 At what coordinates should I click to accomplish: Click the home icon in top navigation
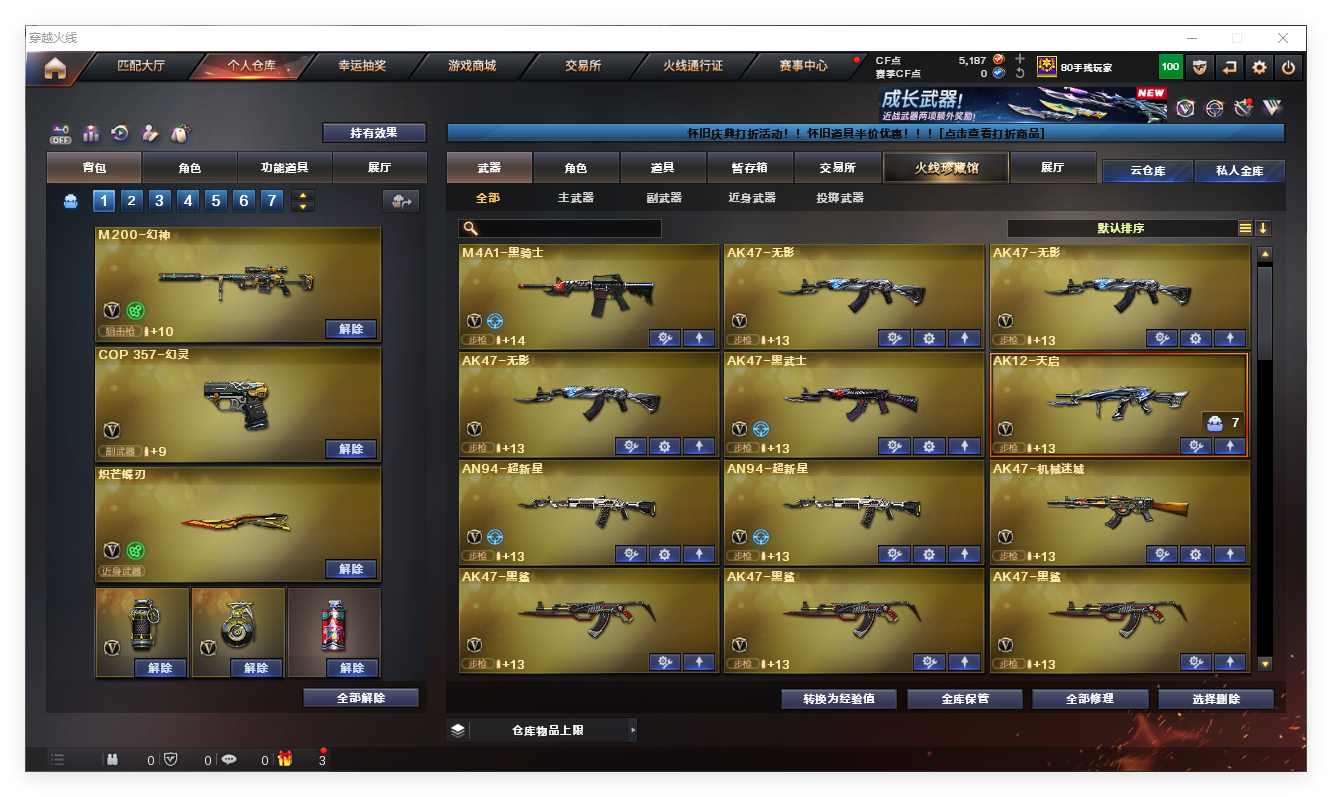pyautogui.click(x=55, y=68)
